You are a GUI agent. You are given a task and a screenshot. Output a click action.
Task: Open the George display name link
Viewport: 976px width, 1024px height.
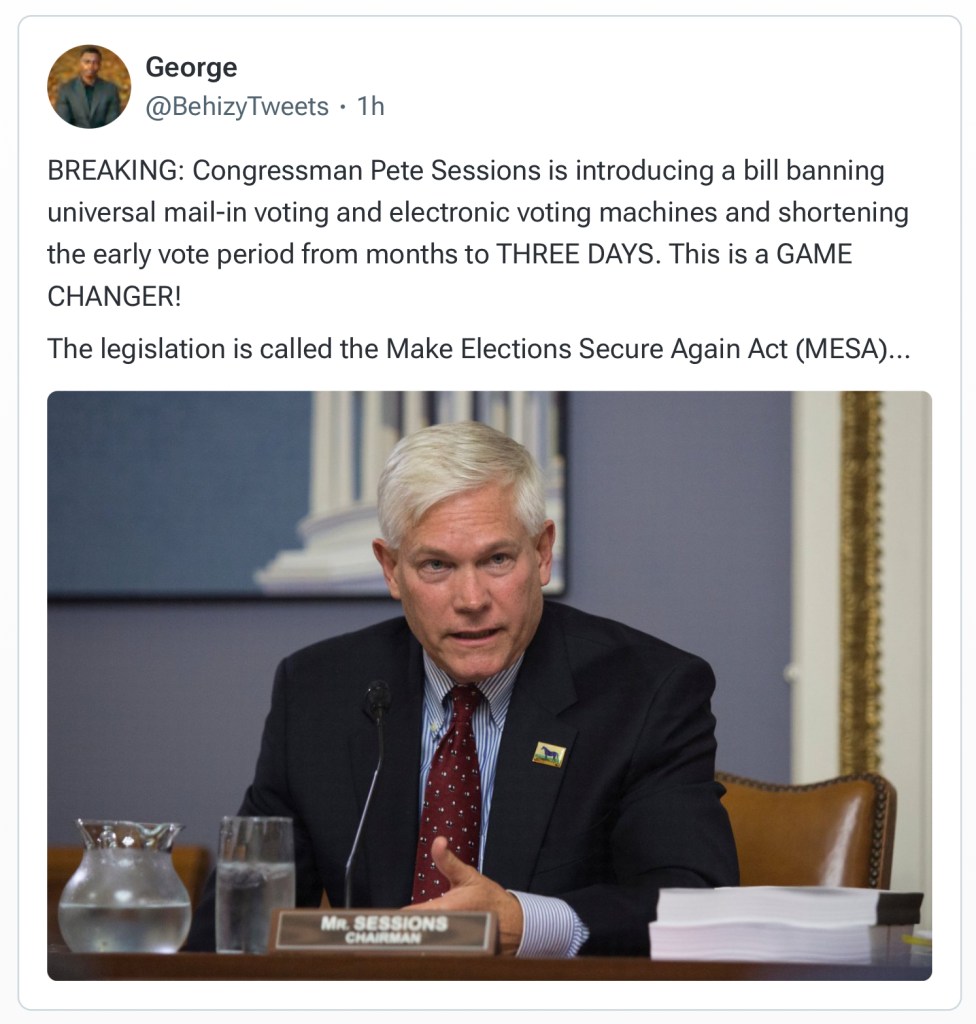click(191, 68)
